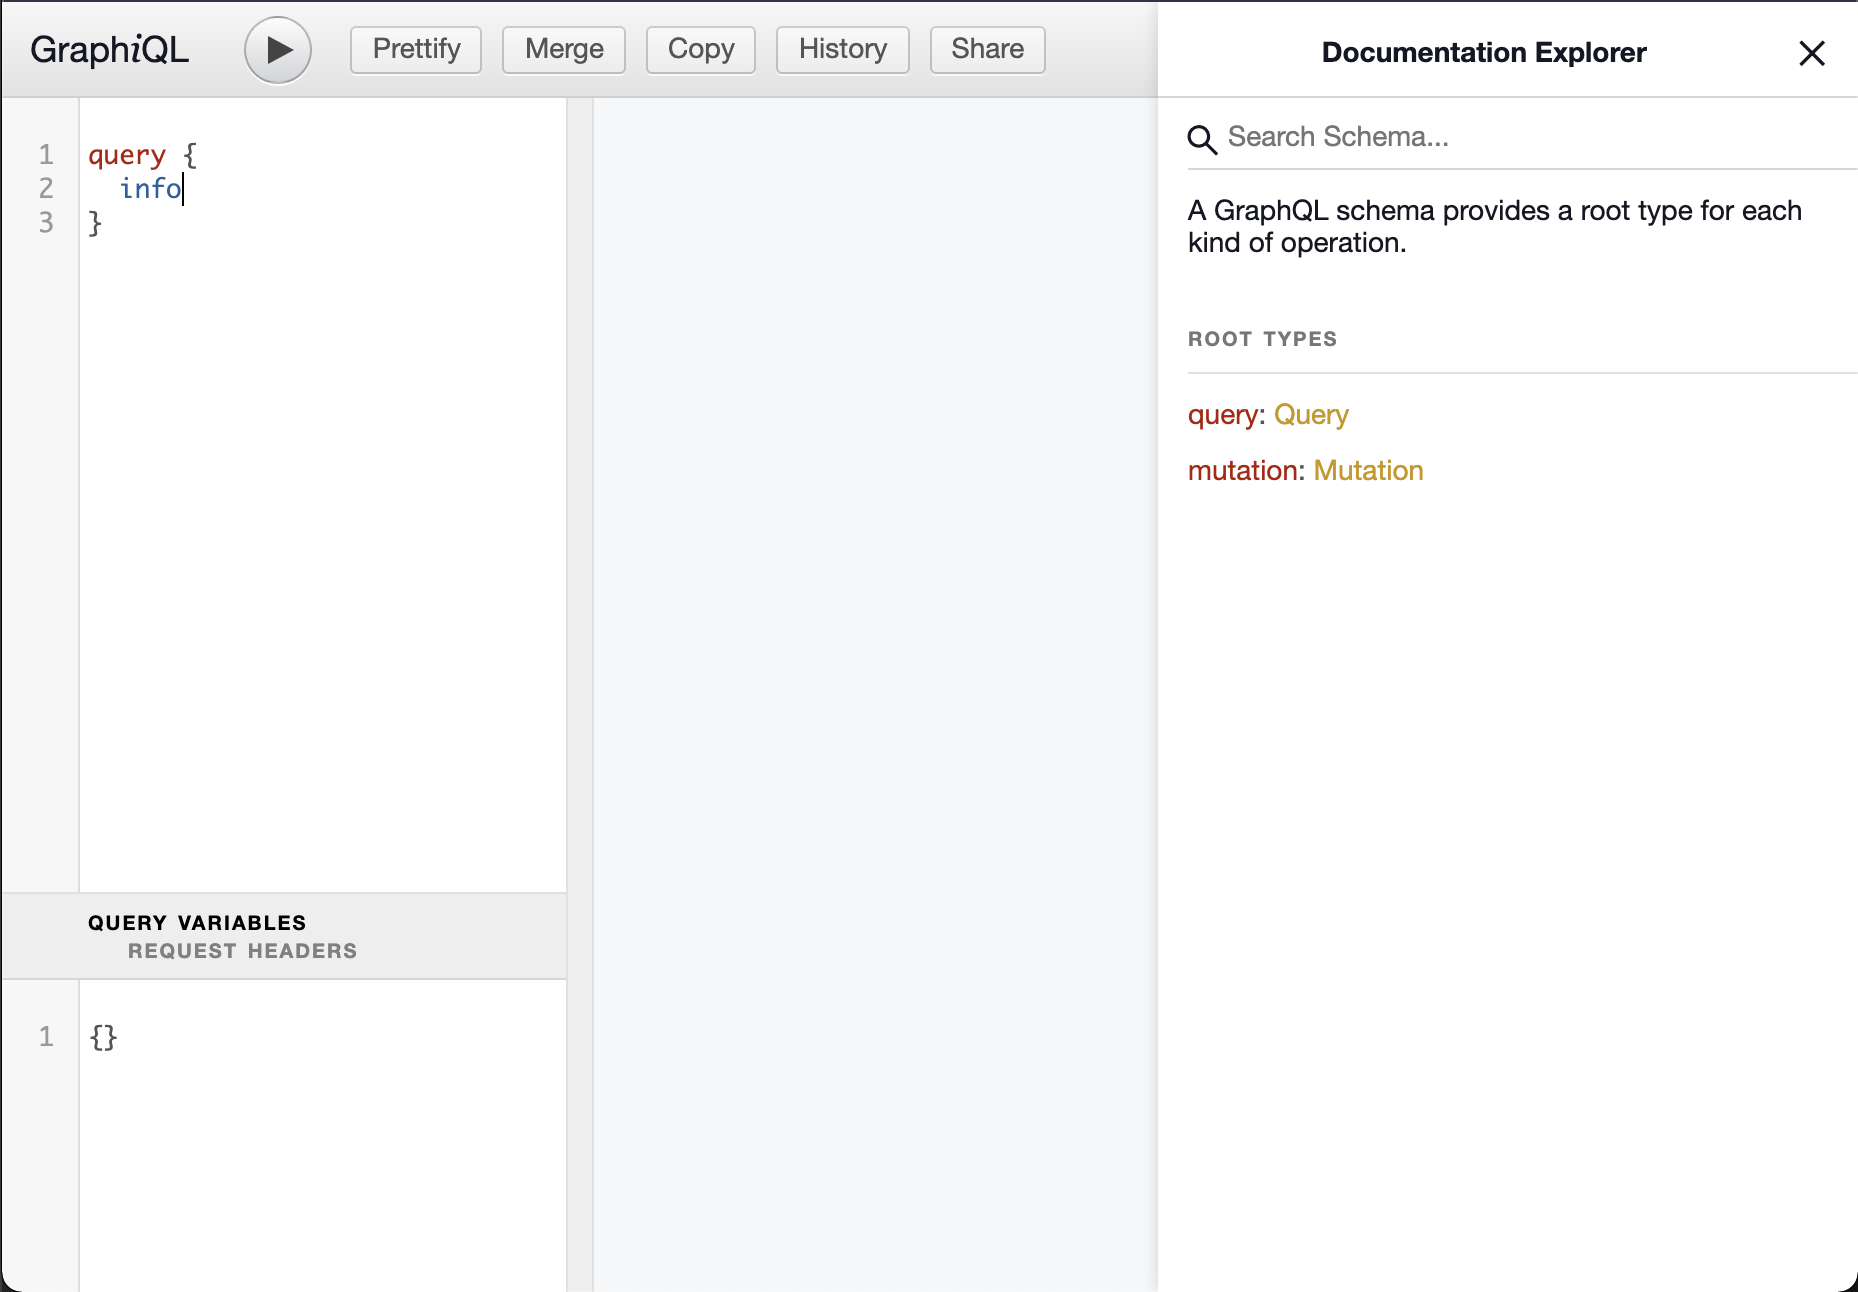Run the query with the Execute play button

[278, 50]
